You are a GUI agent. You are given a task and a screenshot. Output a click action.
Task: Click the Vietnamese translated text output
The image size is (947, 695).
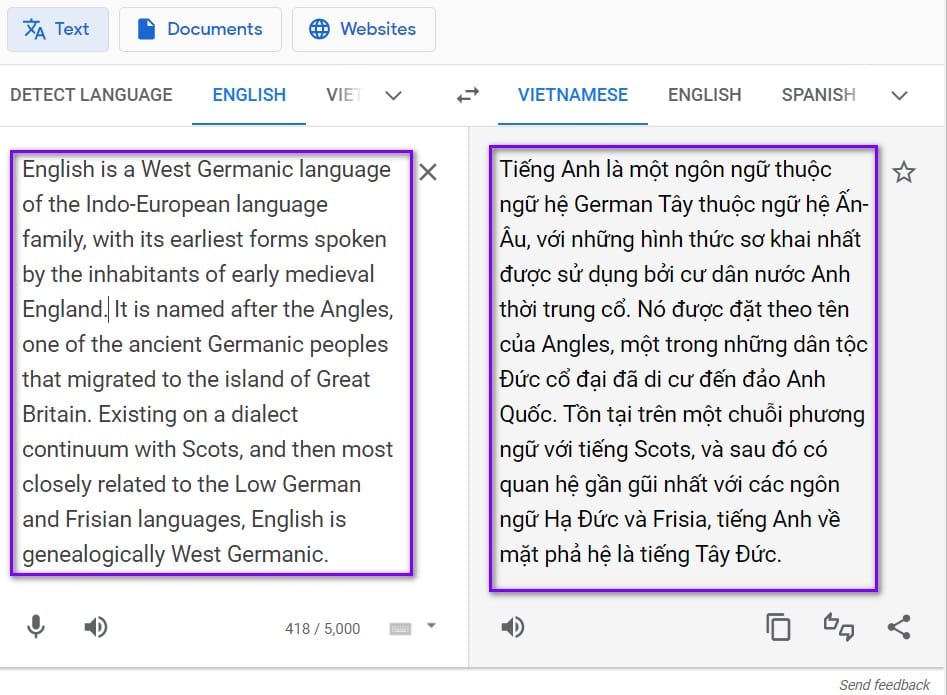coord(683,368)
